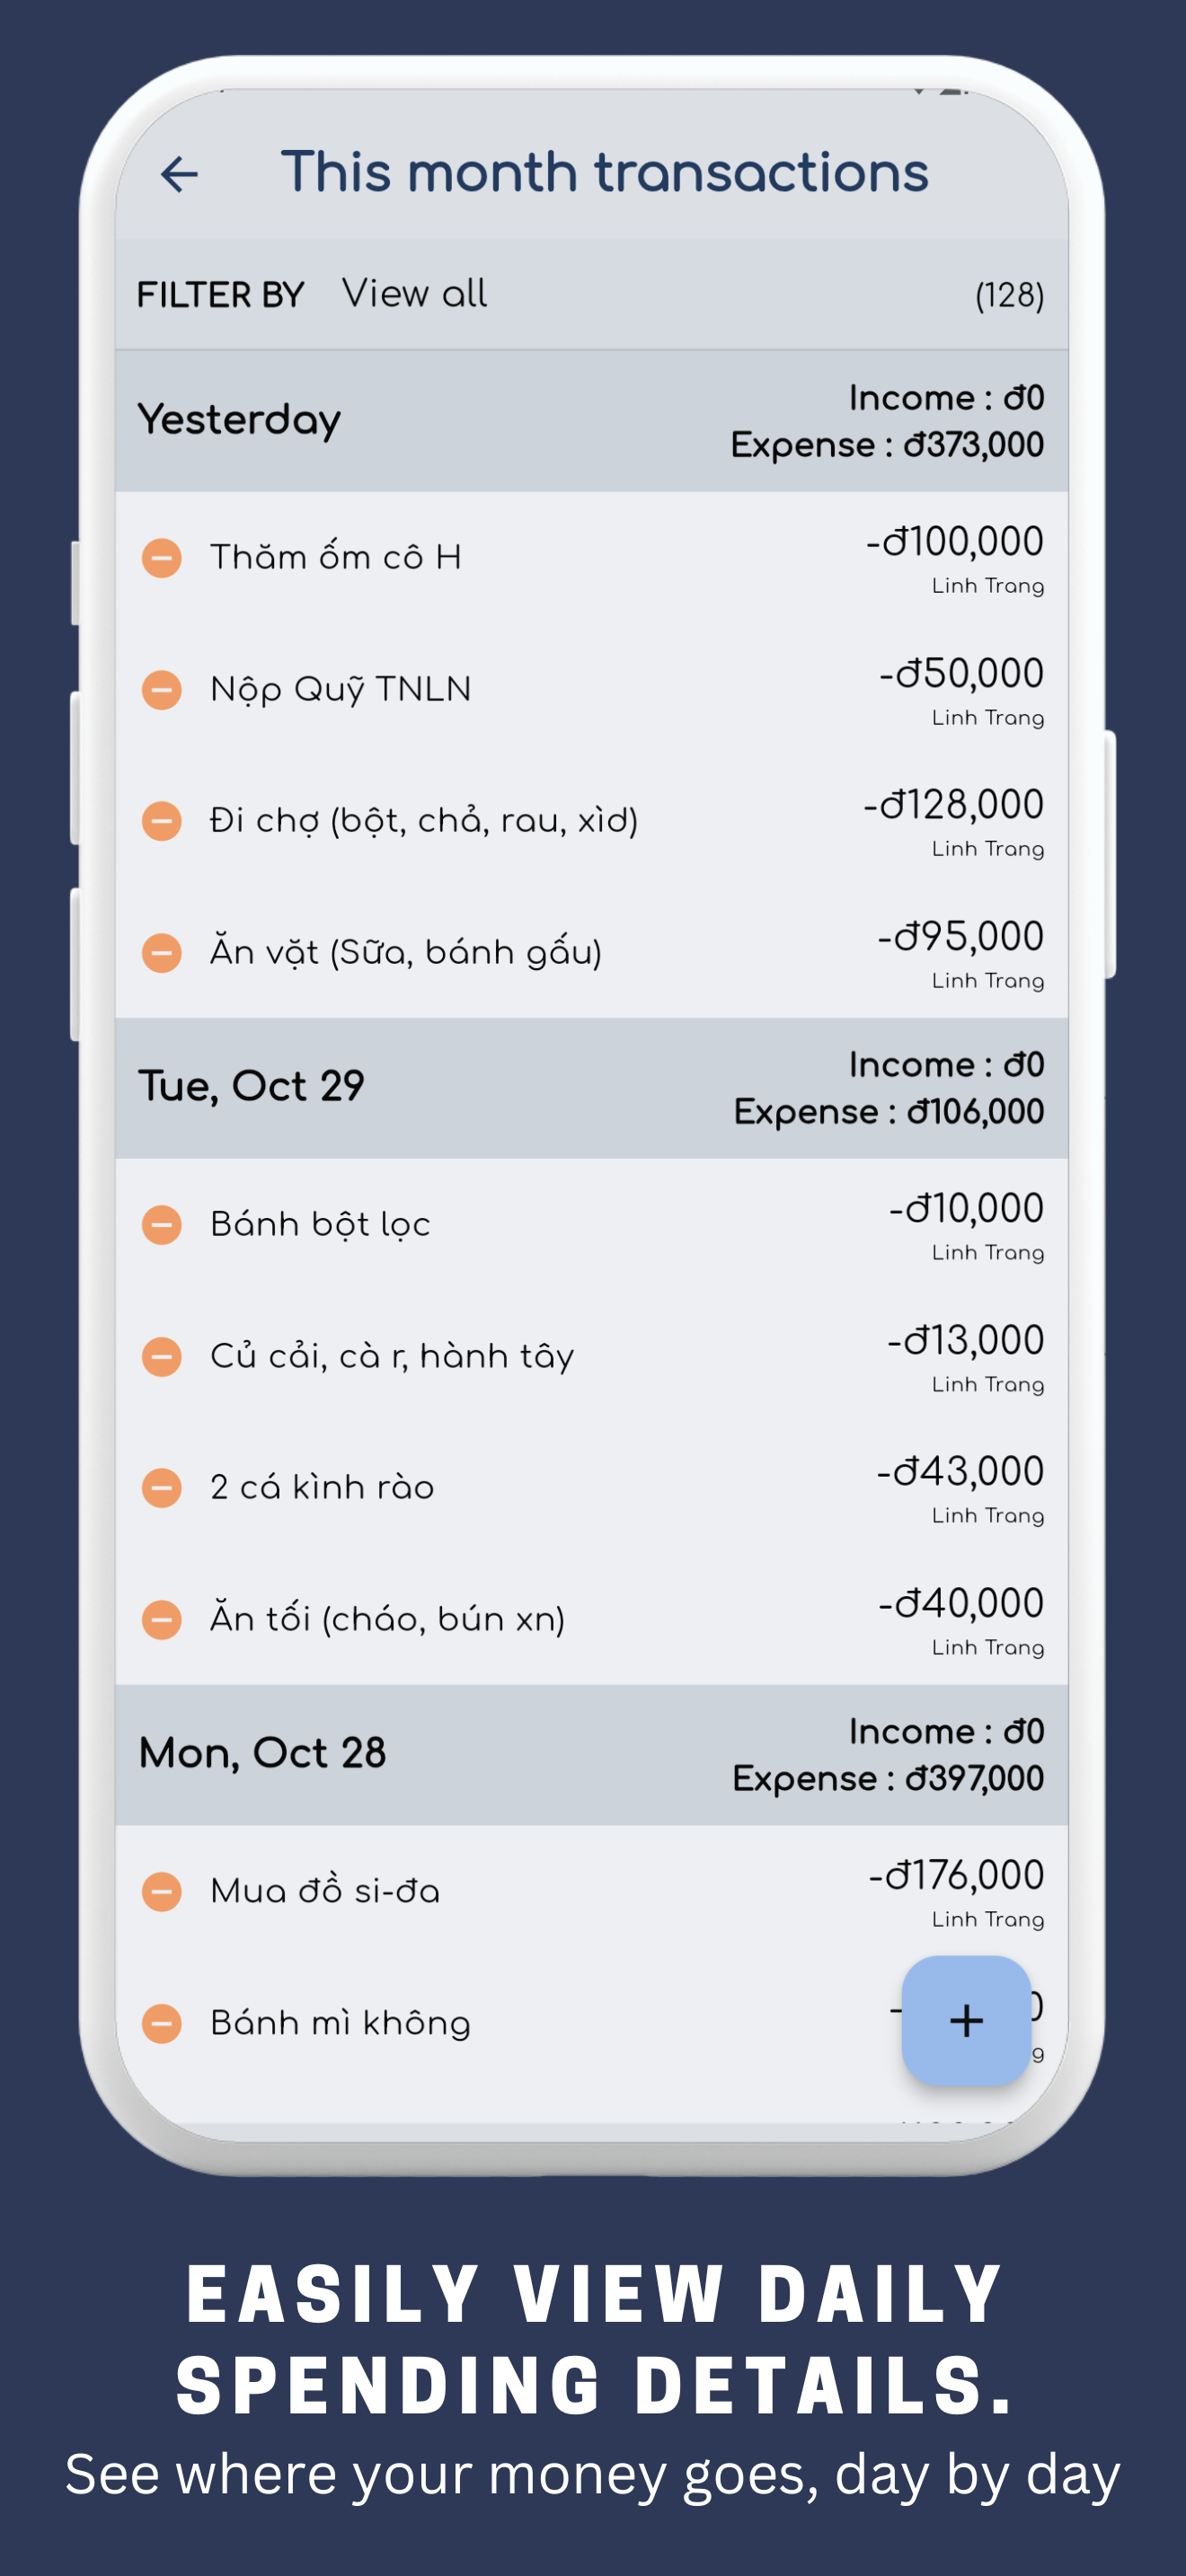
Task: Open Củ cải, cà r, hành tây transaction
Action: (x=392, y=1357)
